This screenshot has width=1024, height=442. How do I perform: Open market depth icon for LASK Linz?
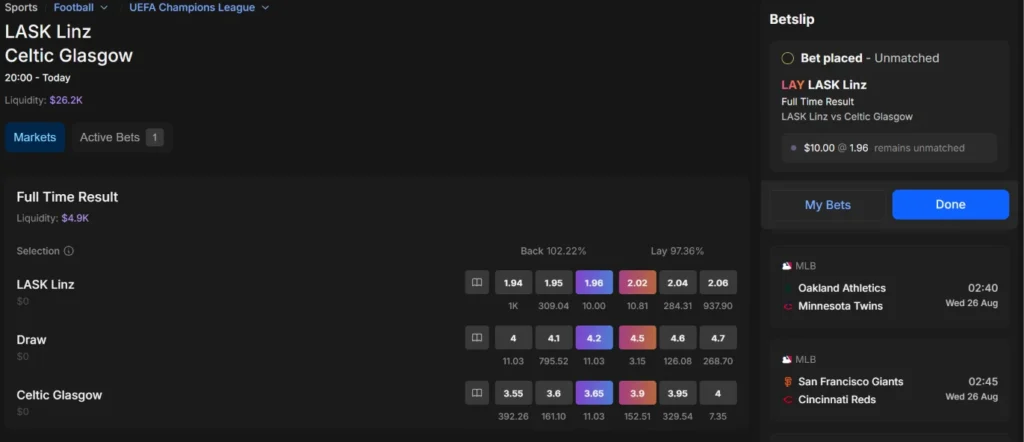coord(477,282)
